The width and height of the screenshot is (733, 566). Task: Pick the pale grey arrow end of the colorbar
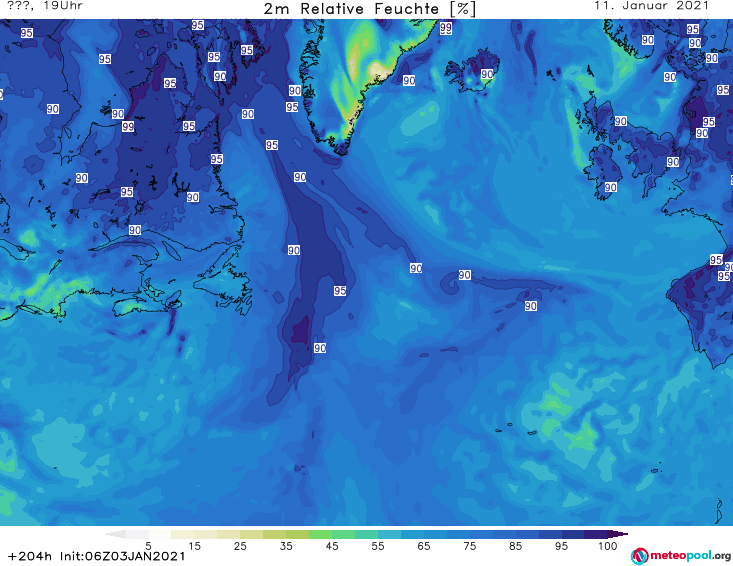pos(115,534)
